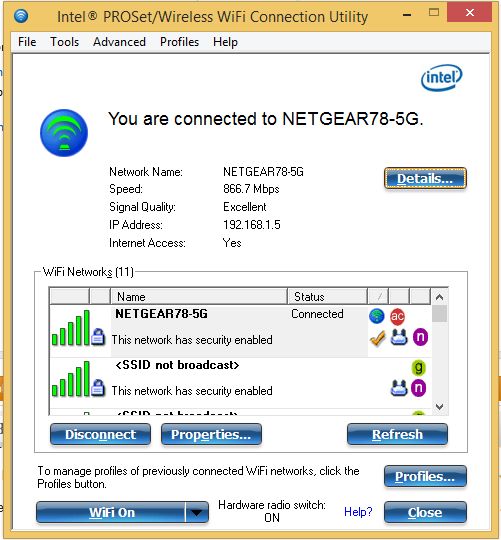Click signal strength bars for NETGEAR78-5G
Screen dimensions: 501x540
pos(71,328)
